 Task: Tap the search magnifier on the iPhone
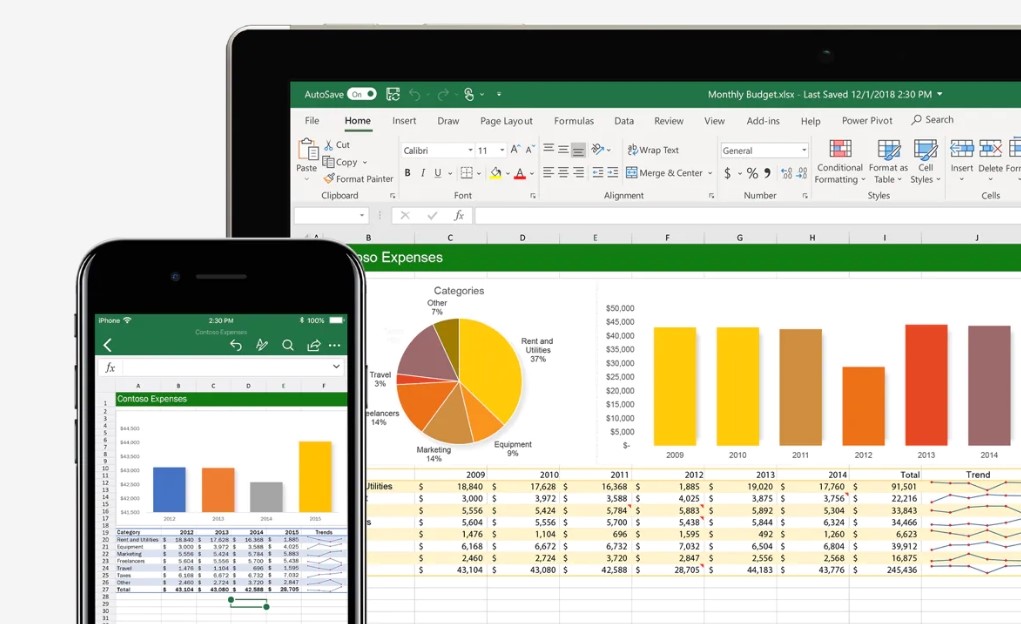[287, 345]
